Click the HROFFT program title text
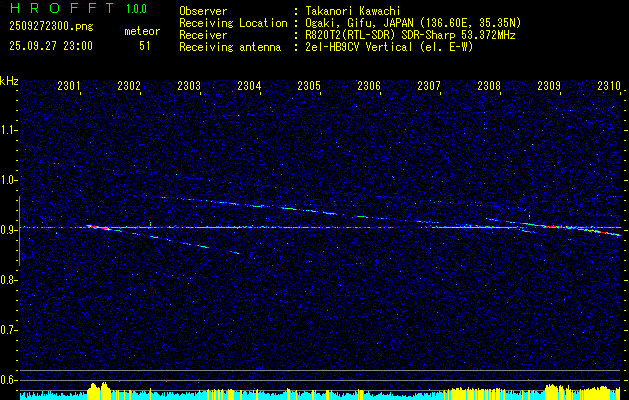 (62, 8)
